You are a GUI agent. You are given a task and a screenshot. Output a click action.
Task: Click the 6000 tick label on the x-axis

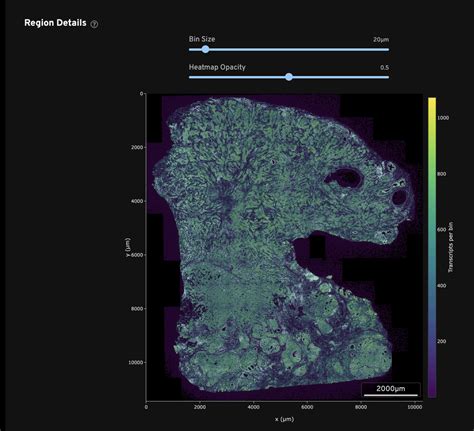click(x=307, y=407)
